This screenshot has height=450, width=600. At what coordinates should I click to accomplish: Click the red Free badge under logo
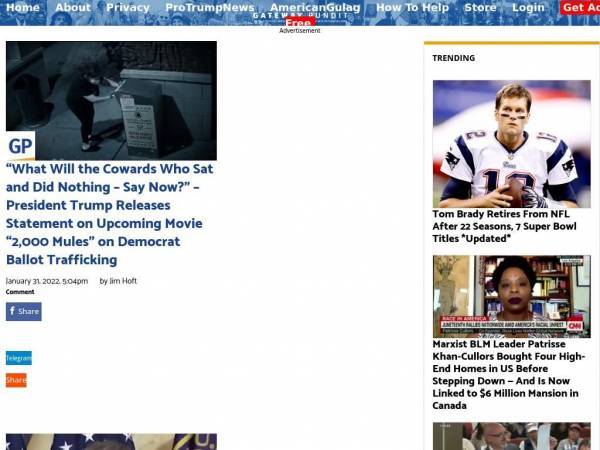(300, 23)
